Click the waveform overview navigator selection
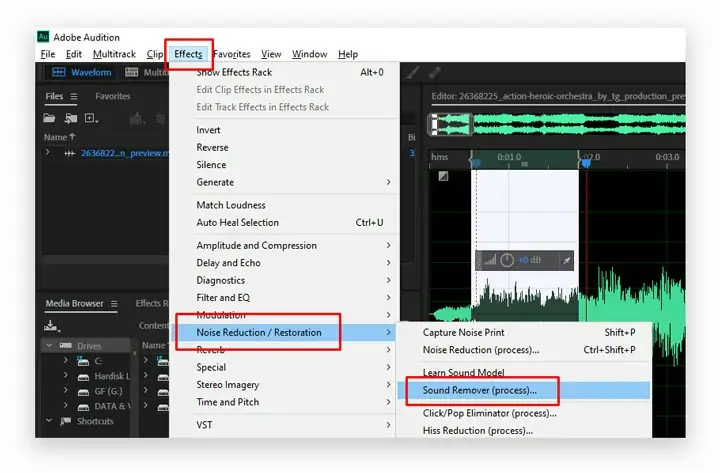This screenshot has width=720, height=473. pyautogui.click(x=450, y=124)
